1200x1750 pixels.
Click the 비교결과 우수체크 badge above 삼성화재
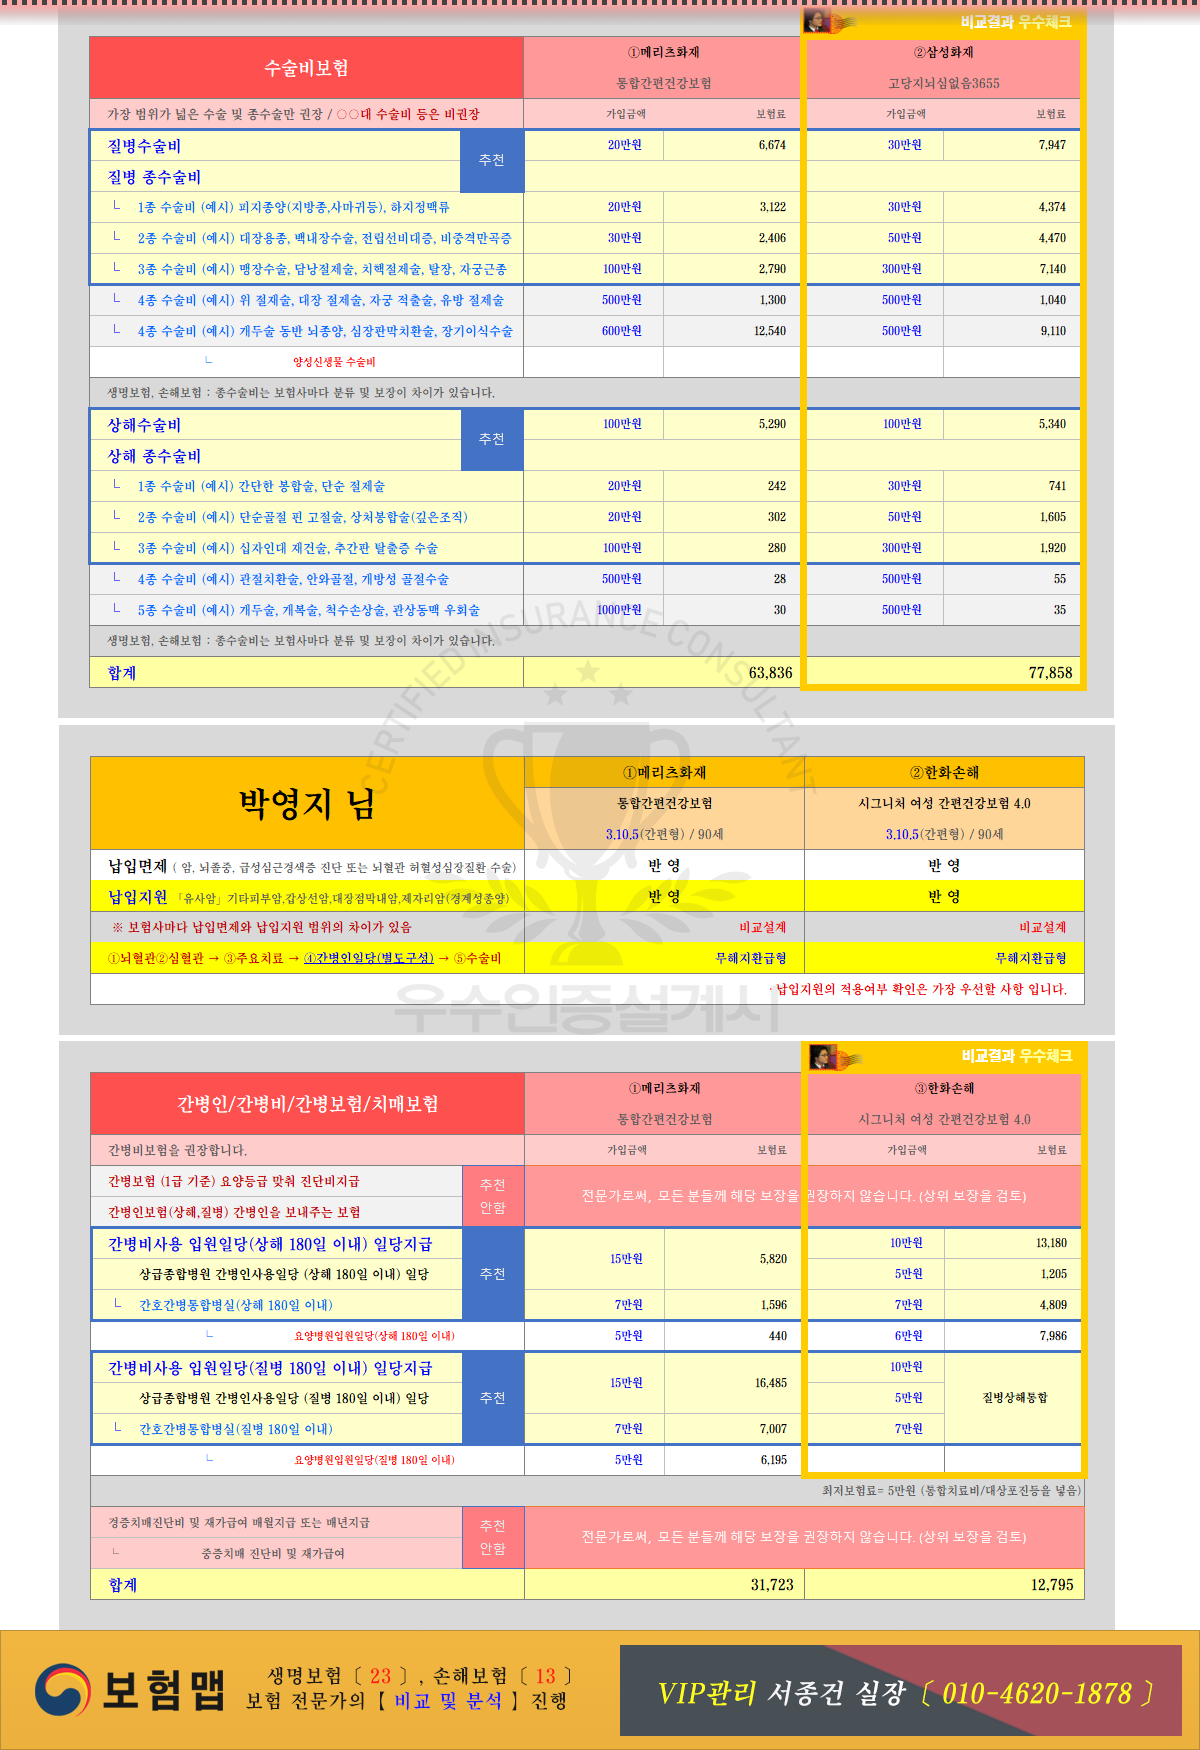click(1015, 21)
